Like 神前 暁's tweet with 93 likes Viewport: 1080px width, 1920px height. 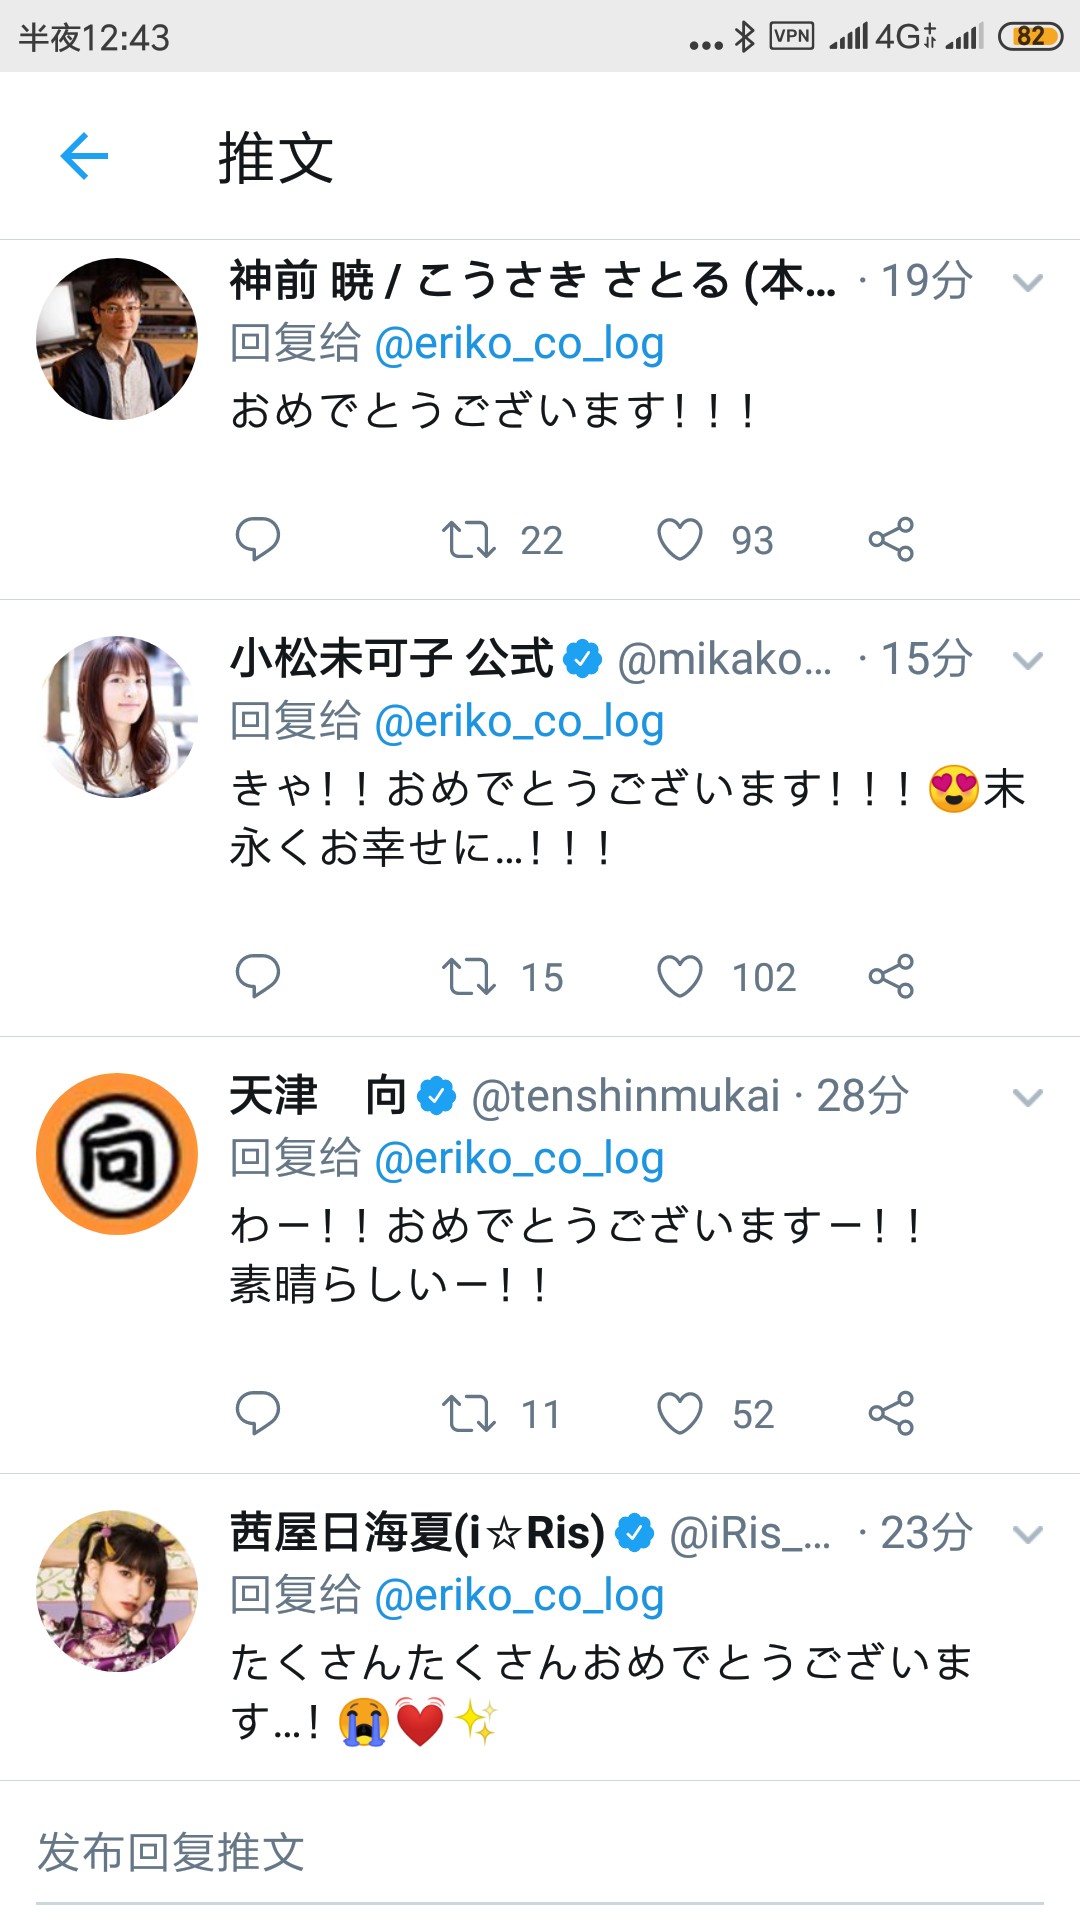point(680,539)
